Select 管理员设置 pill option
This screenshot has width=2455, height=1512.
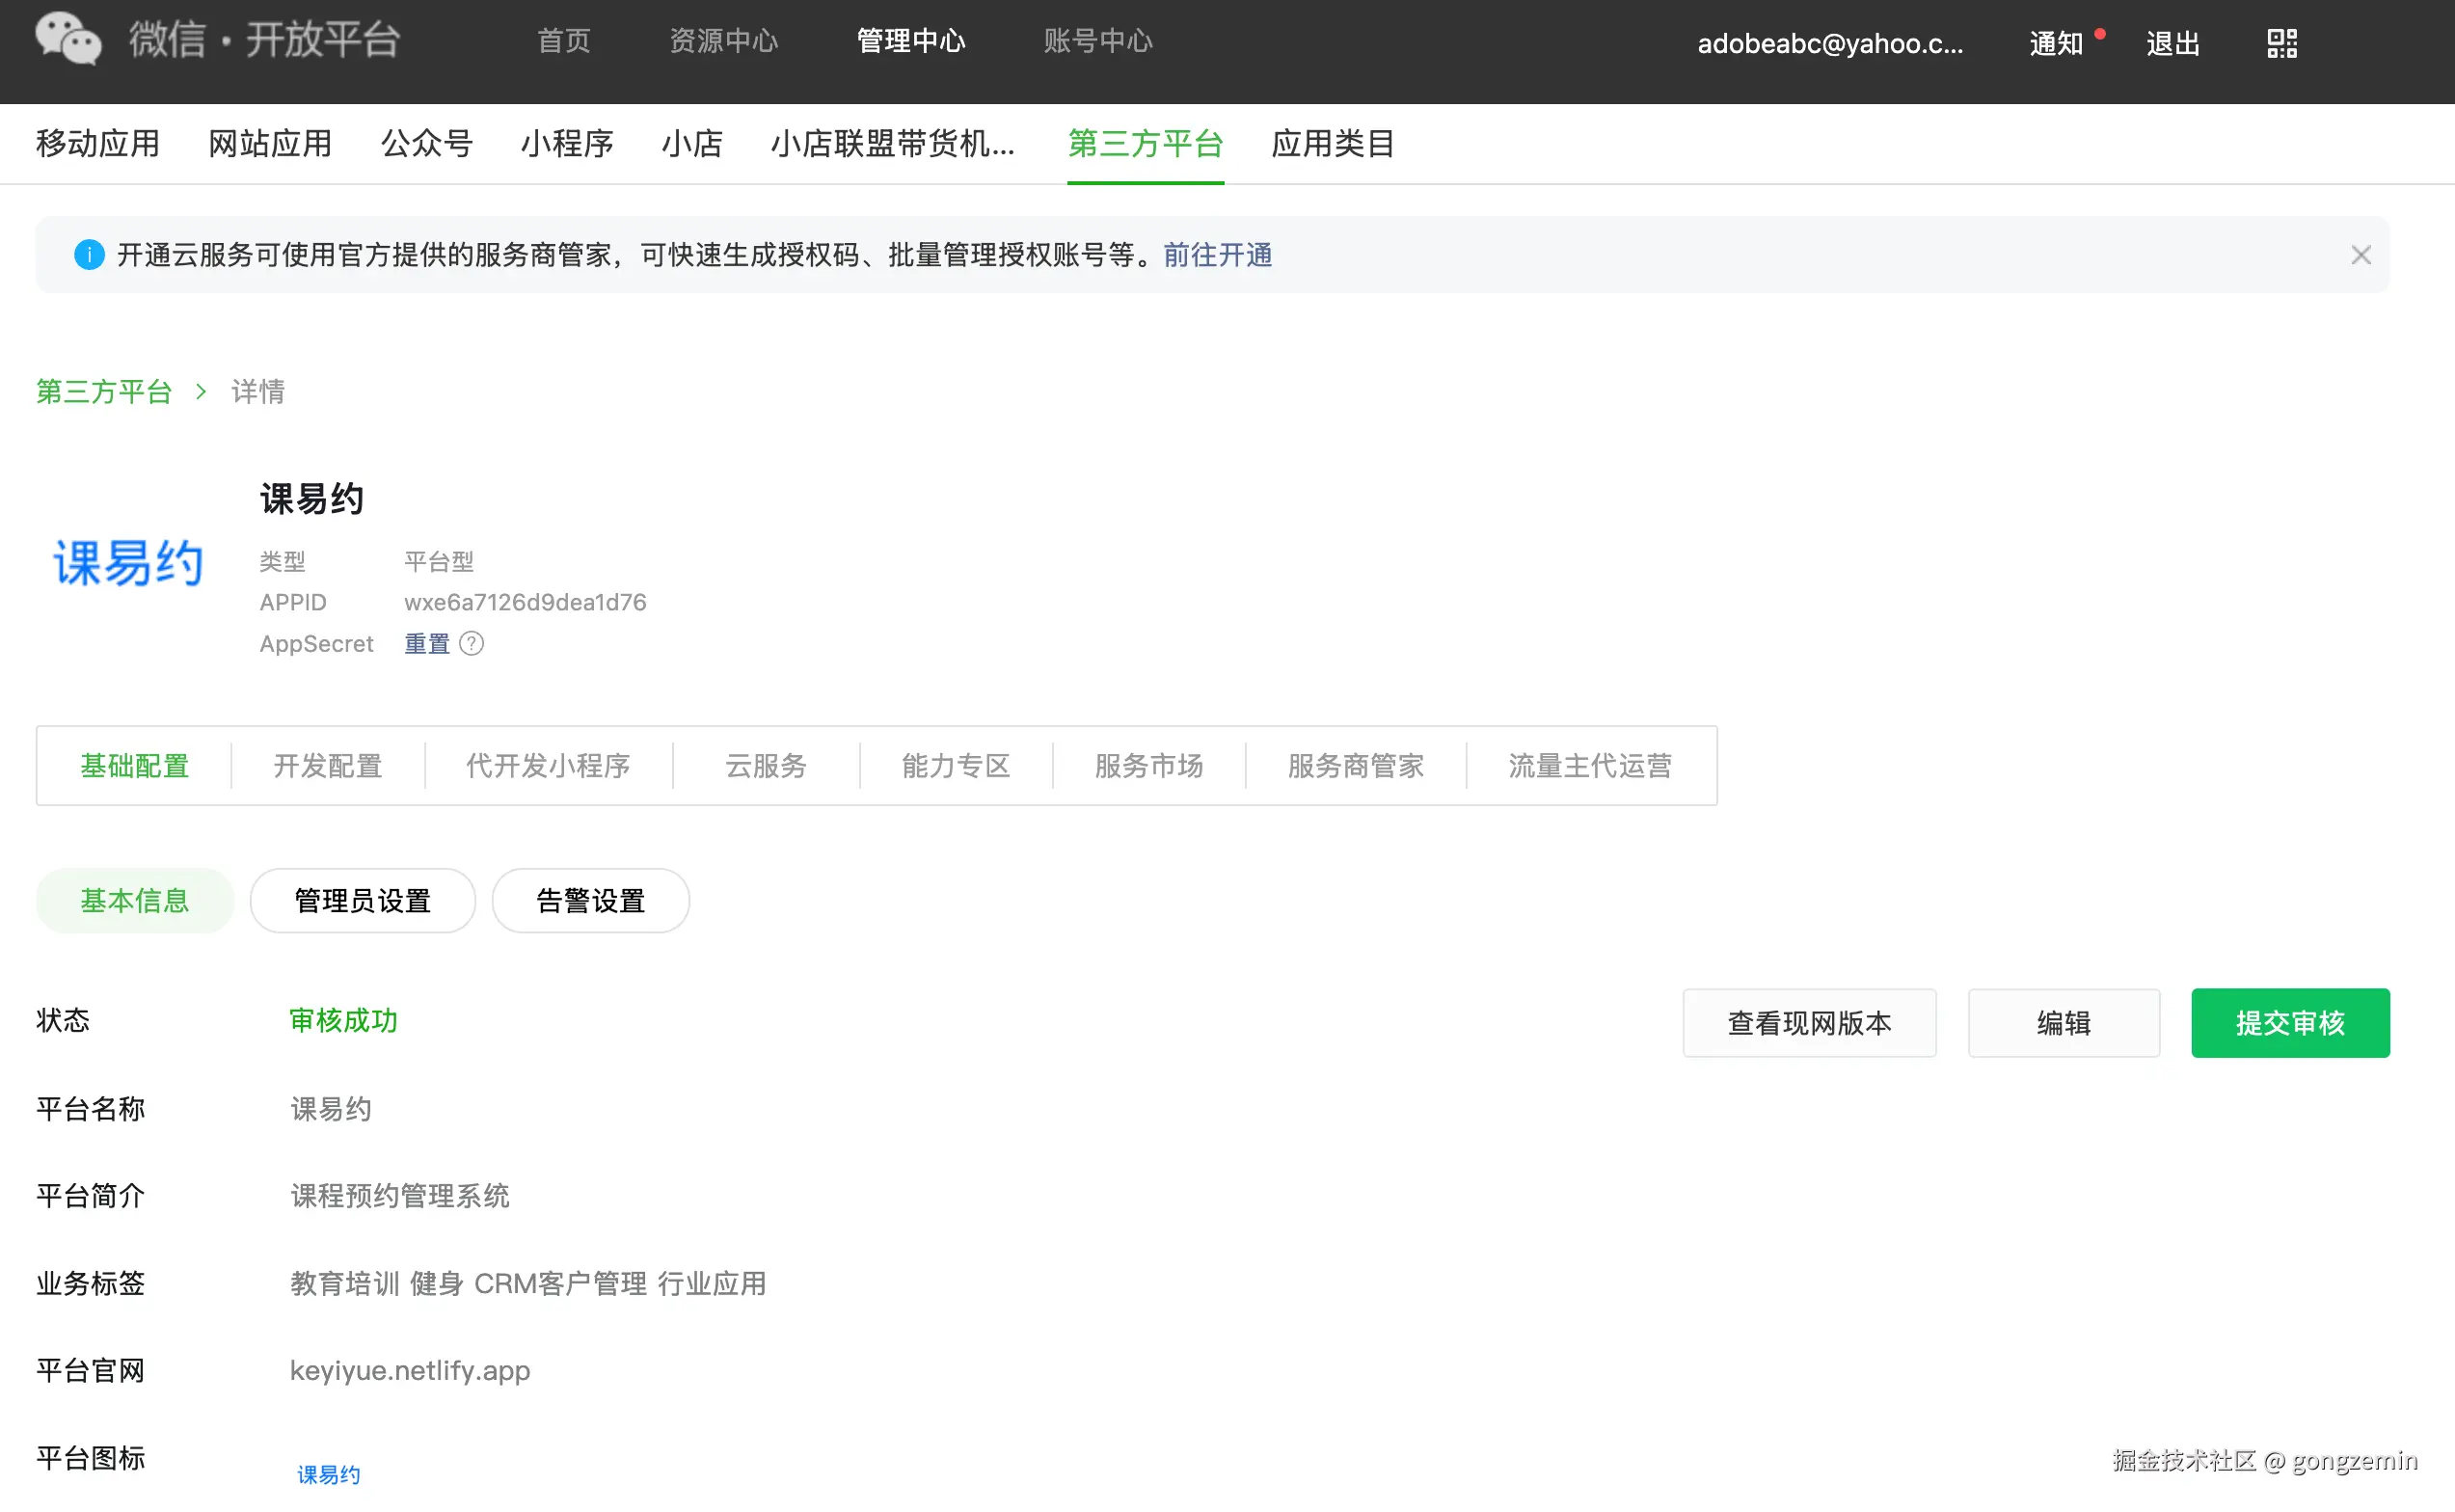pyautogui.click(x=362, y=901)
